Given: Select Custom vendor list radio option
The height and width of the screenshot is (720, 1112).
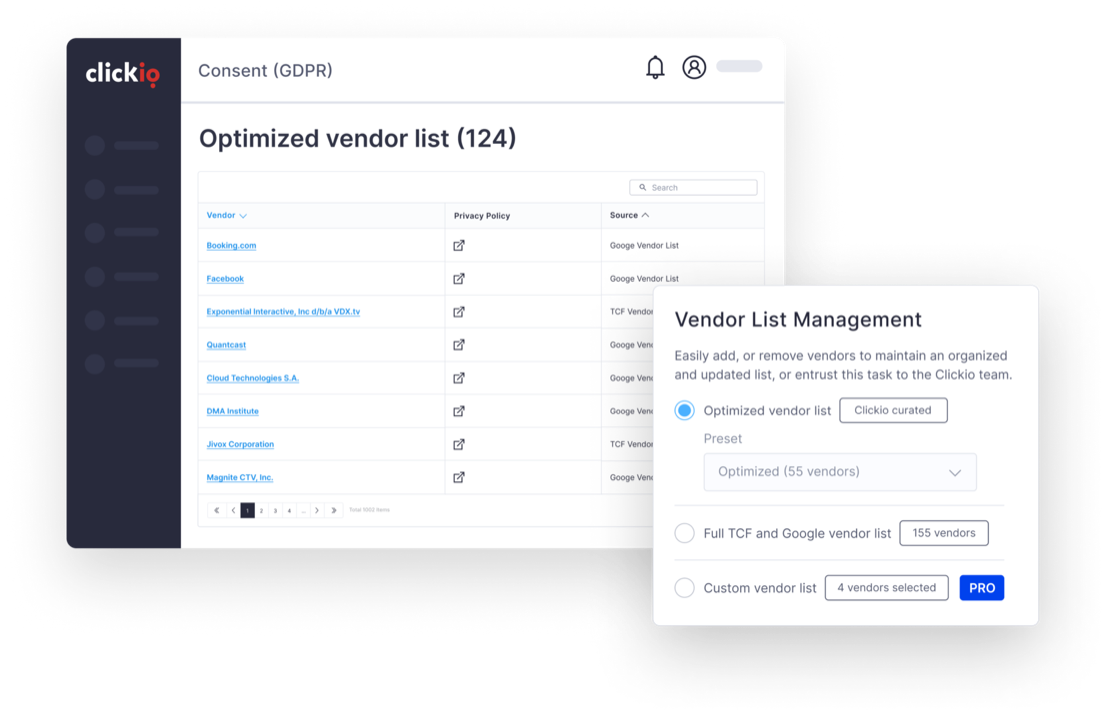Looking at the screenshot, I should point(684,587).
